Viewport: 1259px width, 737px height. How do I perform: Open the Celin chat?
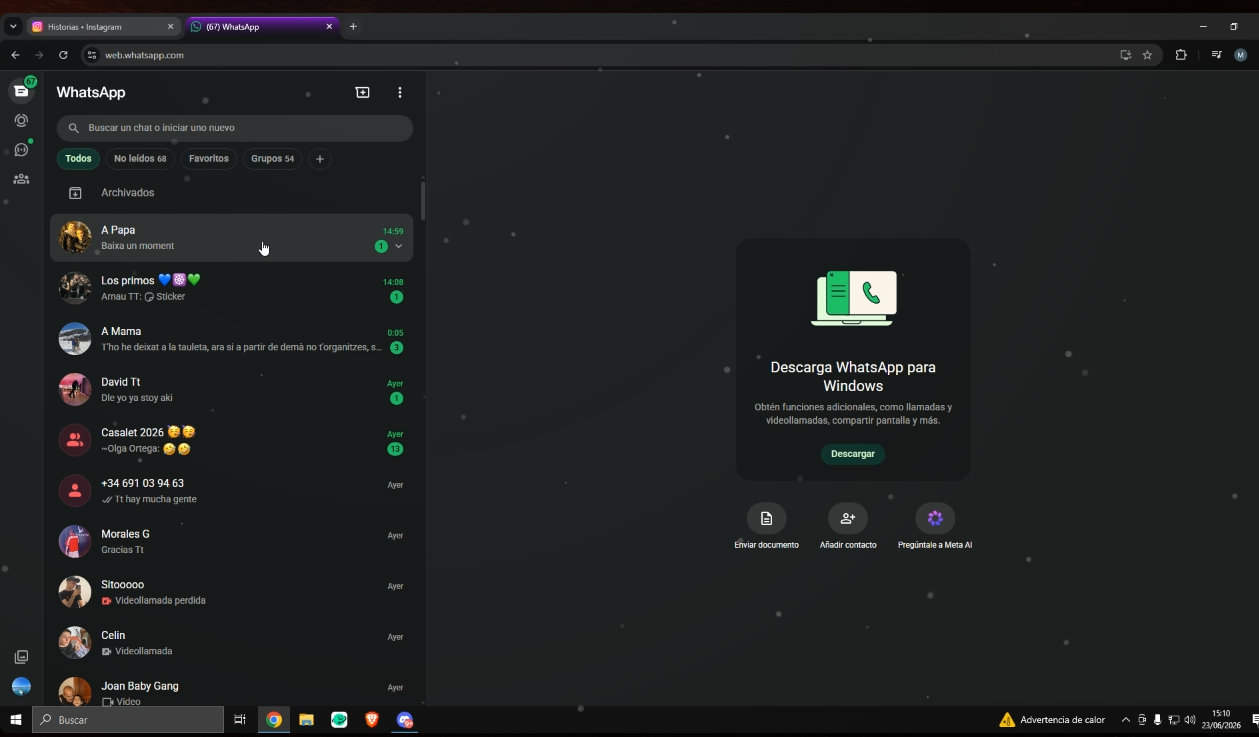[231, 643]
